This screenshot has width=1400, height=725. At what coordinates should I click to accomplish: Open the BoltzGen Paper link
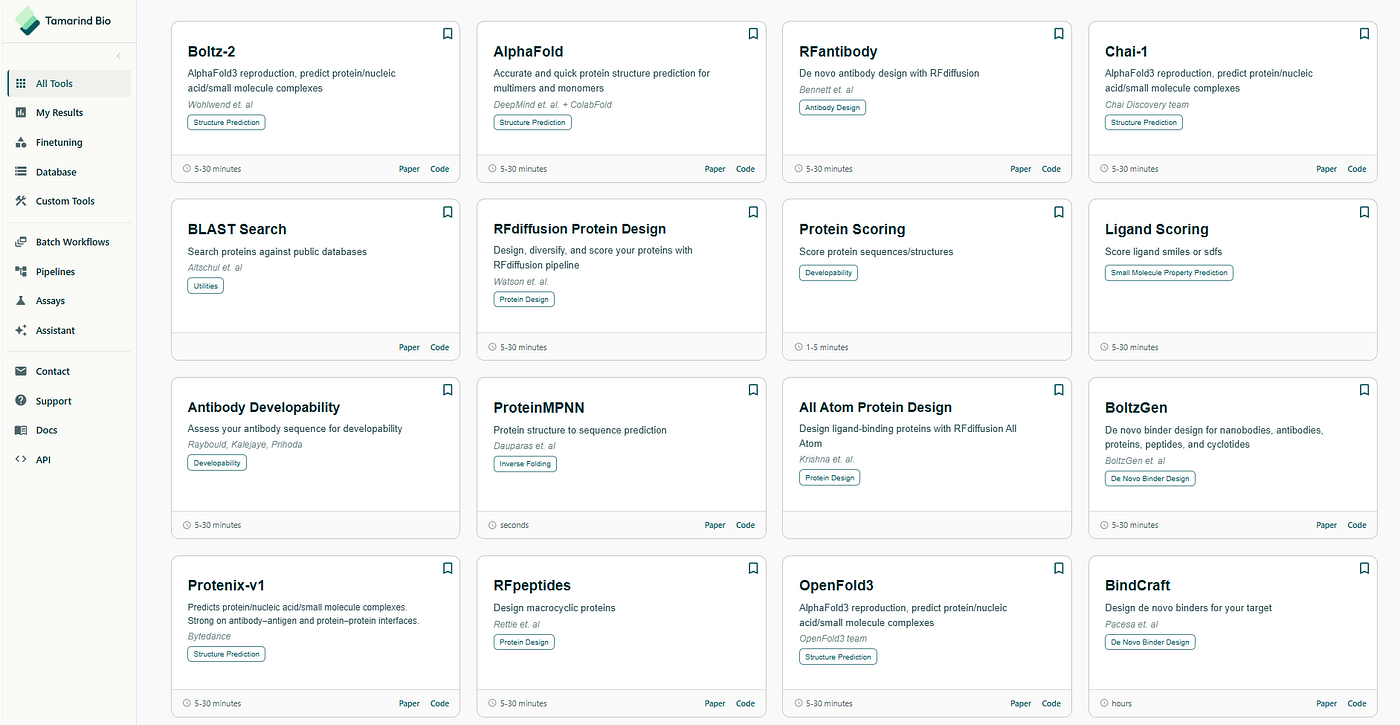pos(1327,525)
